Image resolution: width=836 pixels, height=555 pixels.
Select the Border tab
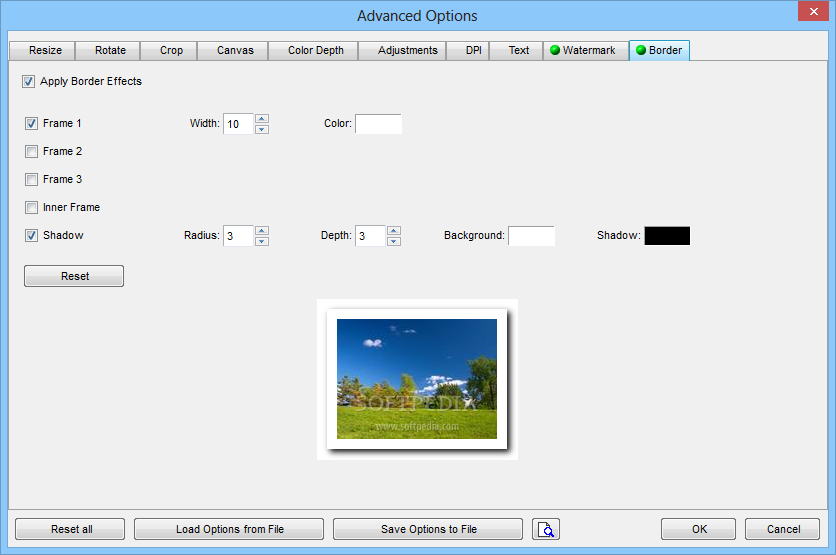click(660, 50)
